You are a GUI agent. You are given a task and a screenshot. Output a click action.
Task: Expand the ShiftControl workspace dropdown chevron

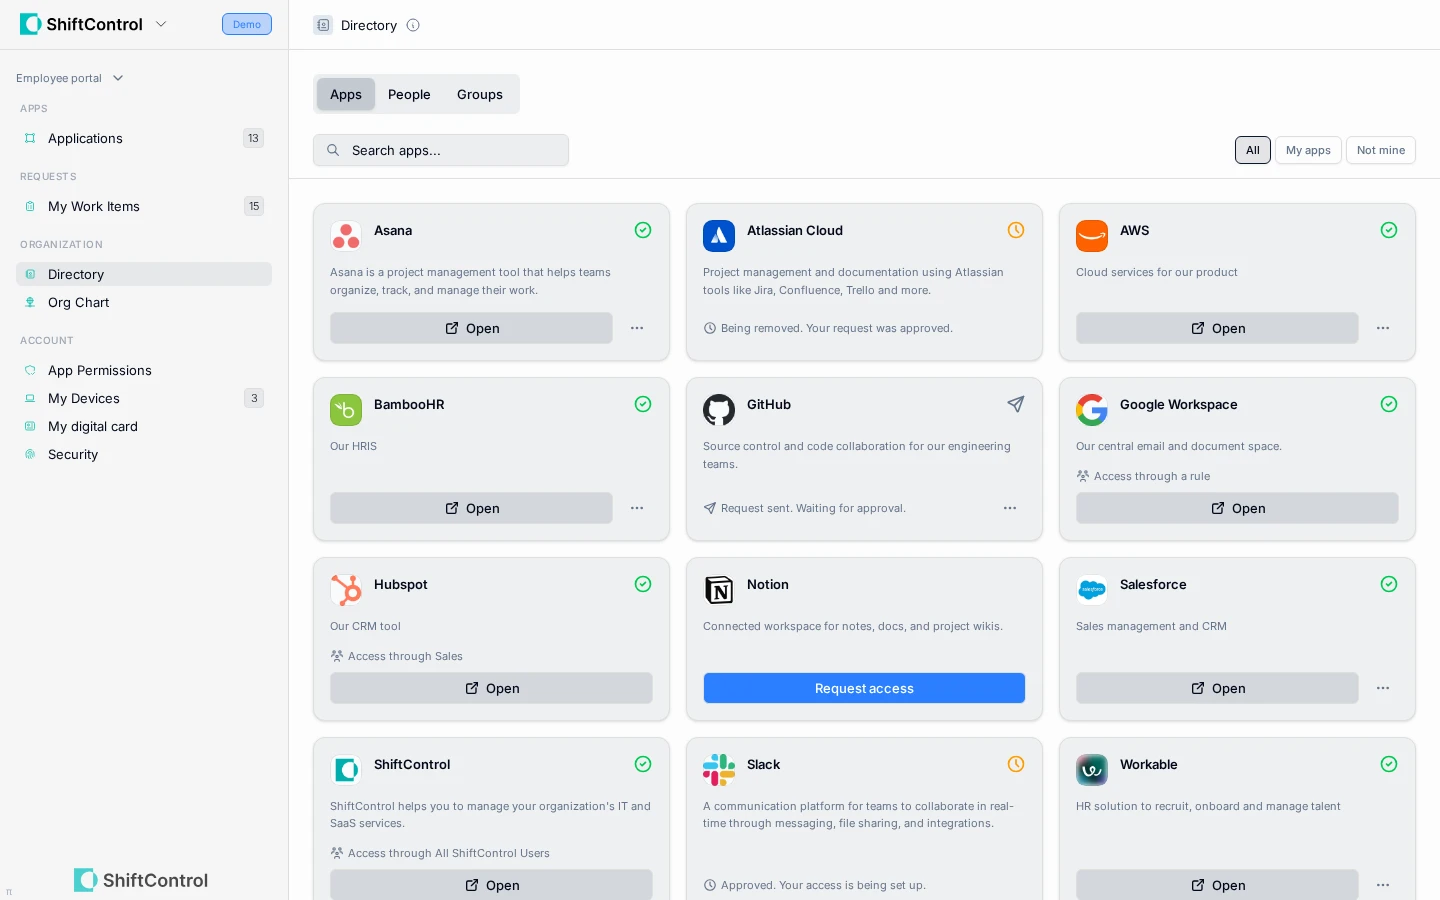click(161, 24)
